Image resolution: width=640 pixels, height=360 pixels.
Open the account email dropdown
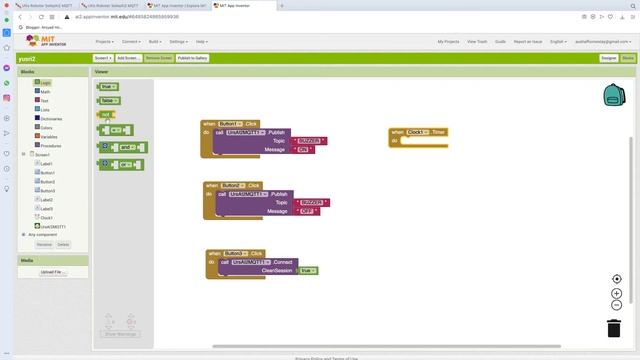click(x=603, y=42)
